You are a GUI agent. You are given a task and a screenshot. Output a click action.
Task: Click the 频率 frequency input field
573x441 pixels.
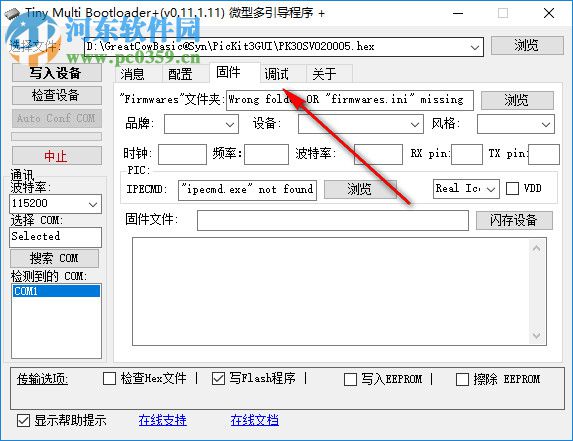(x=266, y=155)
